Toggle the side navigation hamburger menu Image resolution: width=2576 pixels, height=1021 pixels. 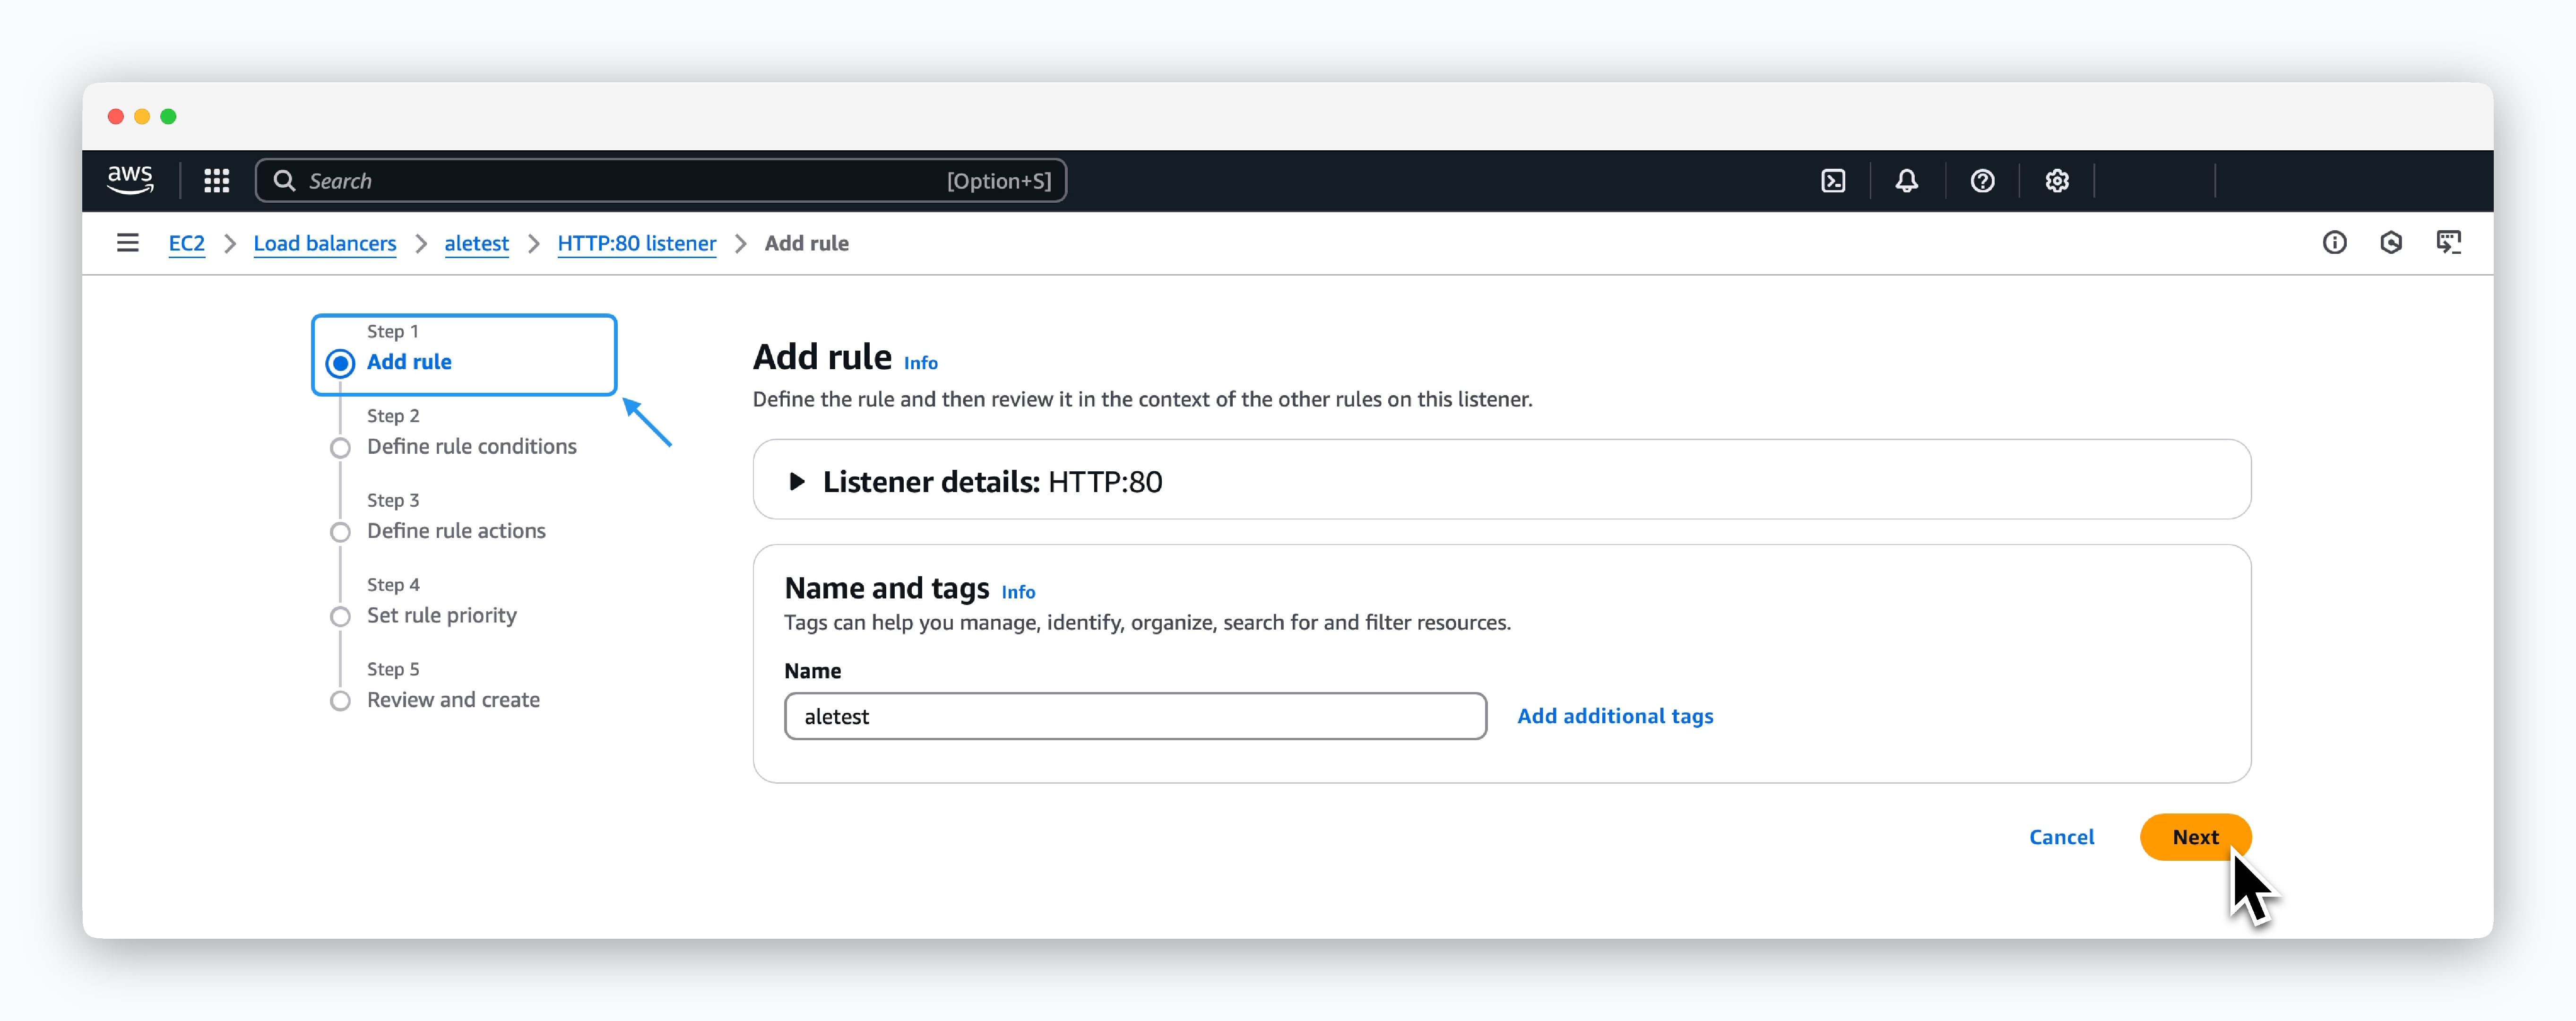[x=128, y=243]
